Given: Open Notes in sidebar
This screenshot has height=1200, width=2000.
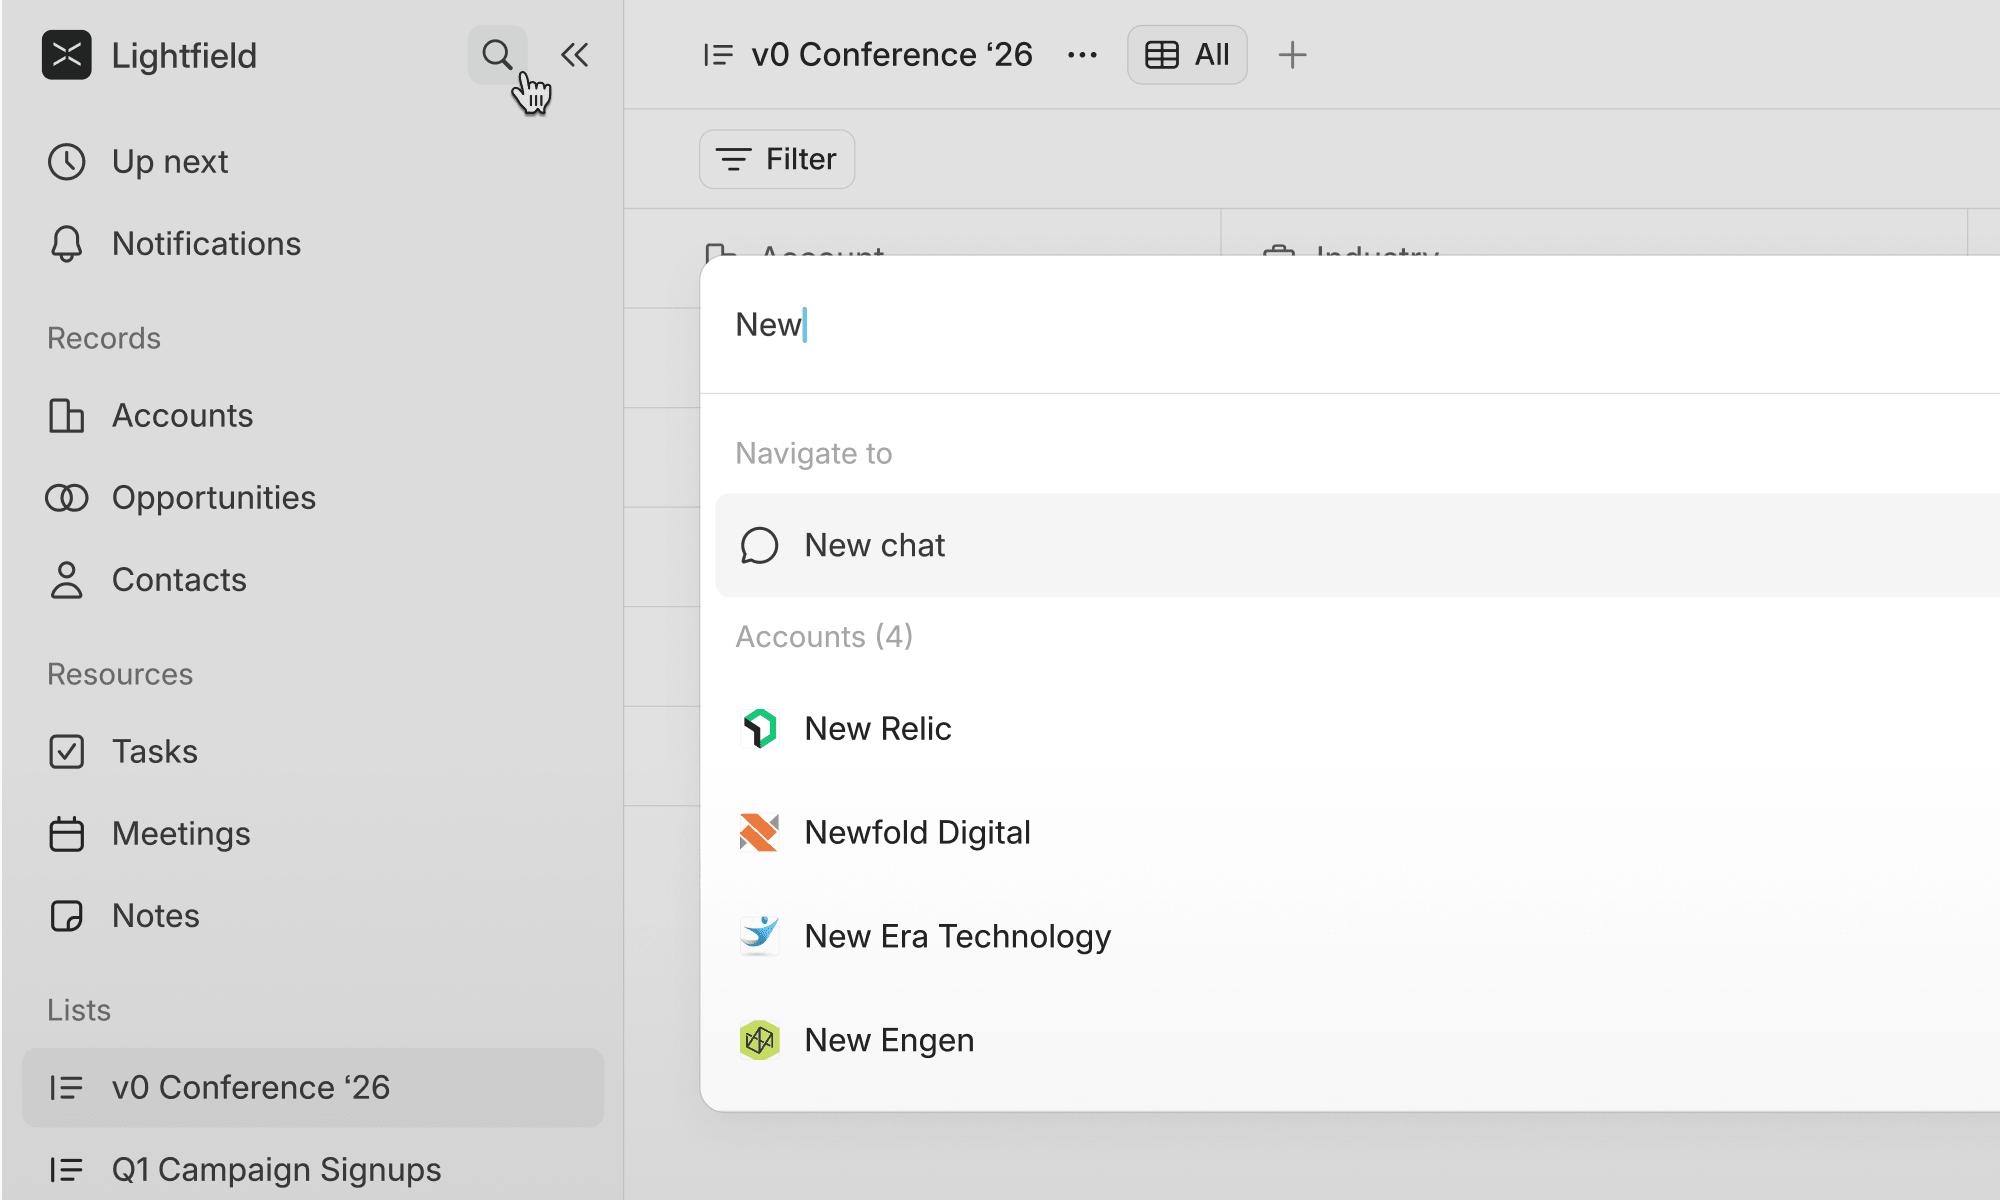Looking at the screenshot, I should [155, 916].
